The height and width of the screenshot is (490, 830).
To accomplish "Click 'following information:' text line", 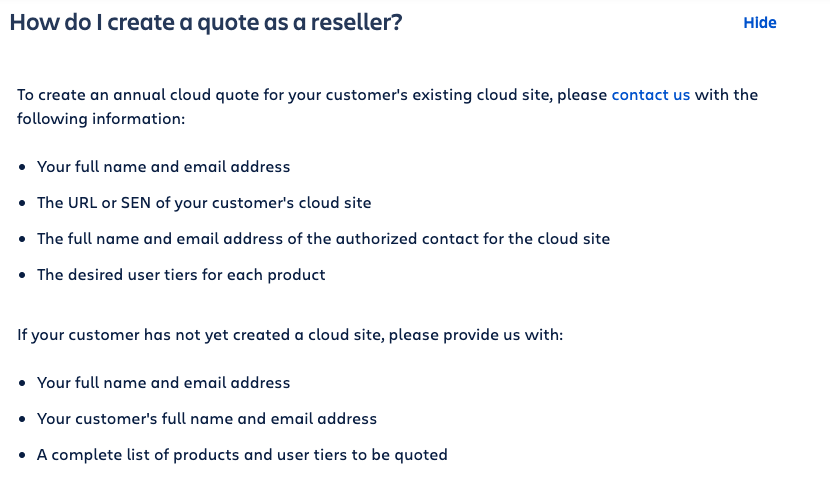I will (x=101, y=119).
